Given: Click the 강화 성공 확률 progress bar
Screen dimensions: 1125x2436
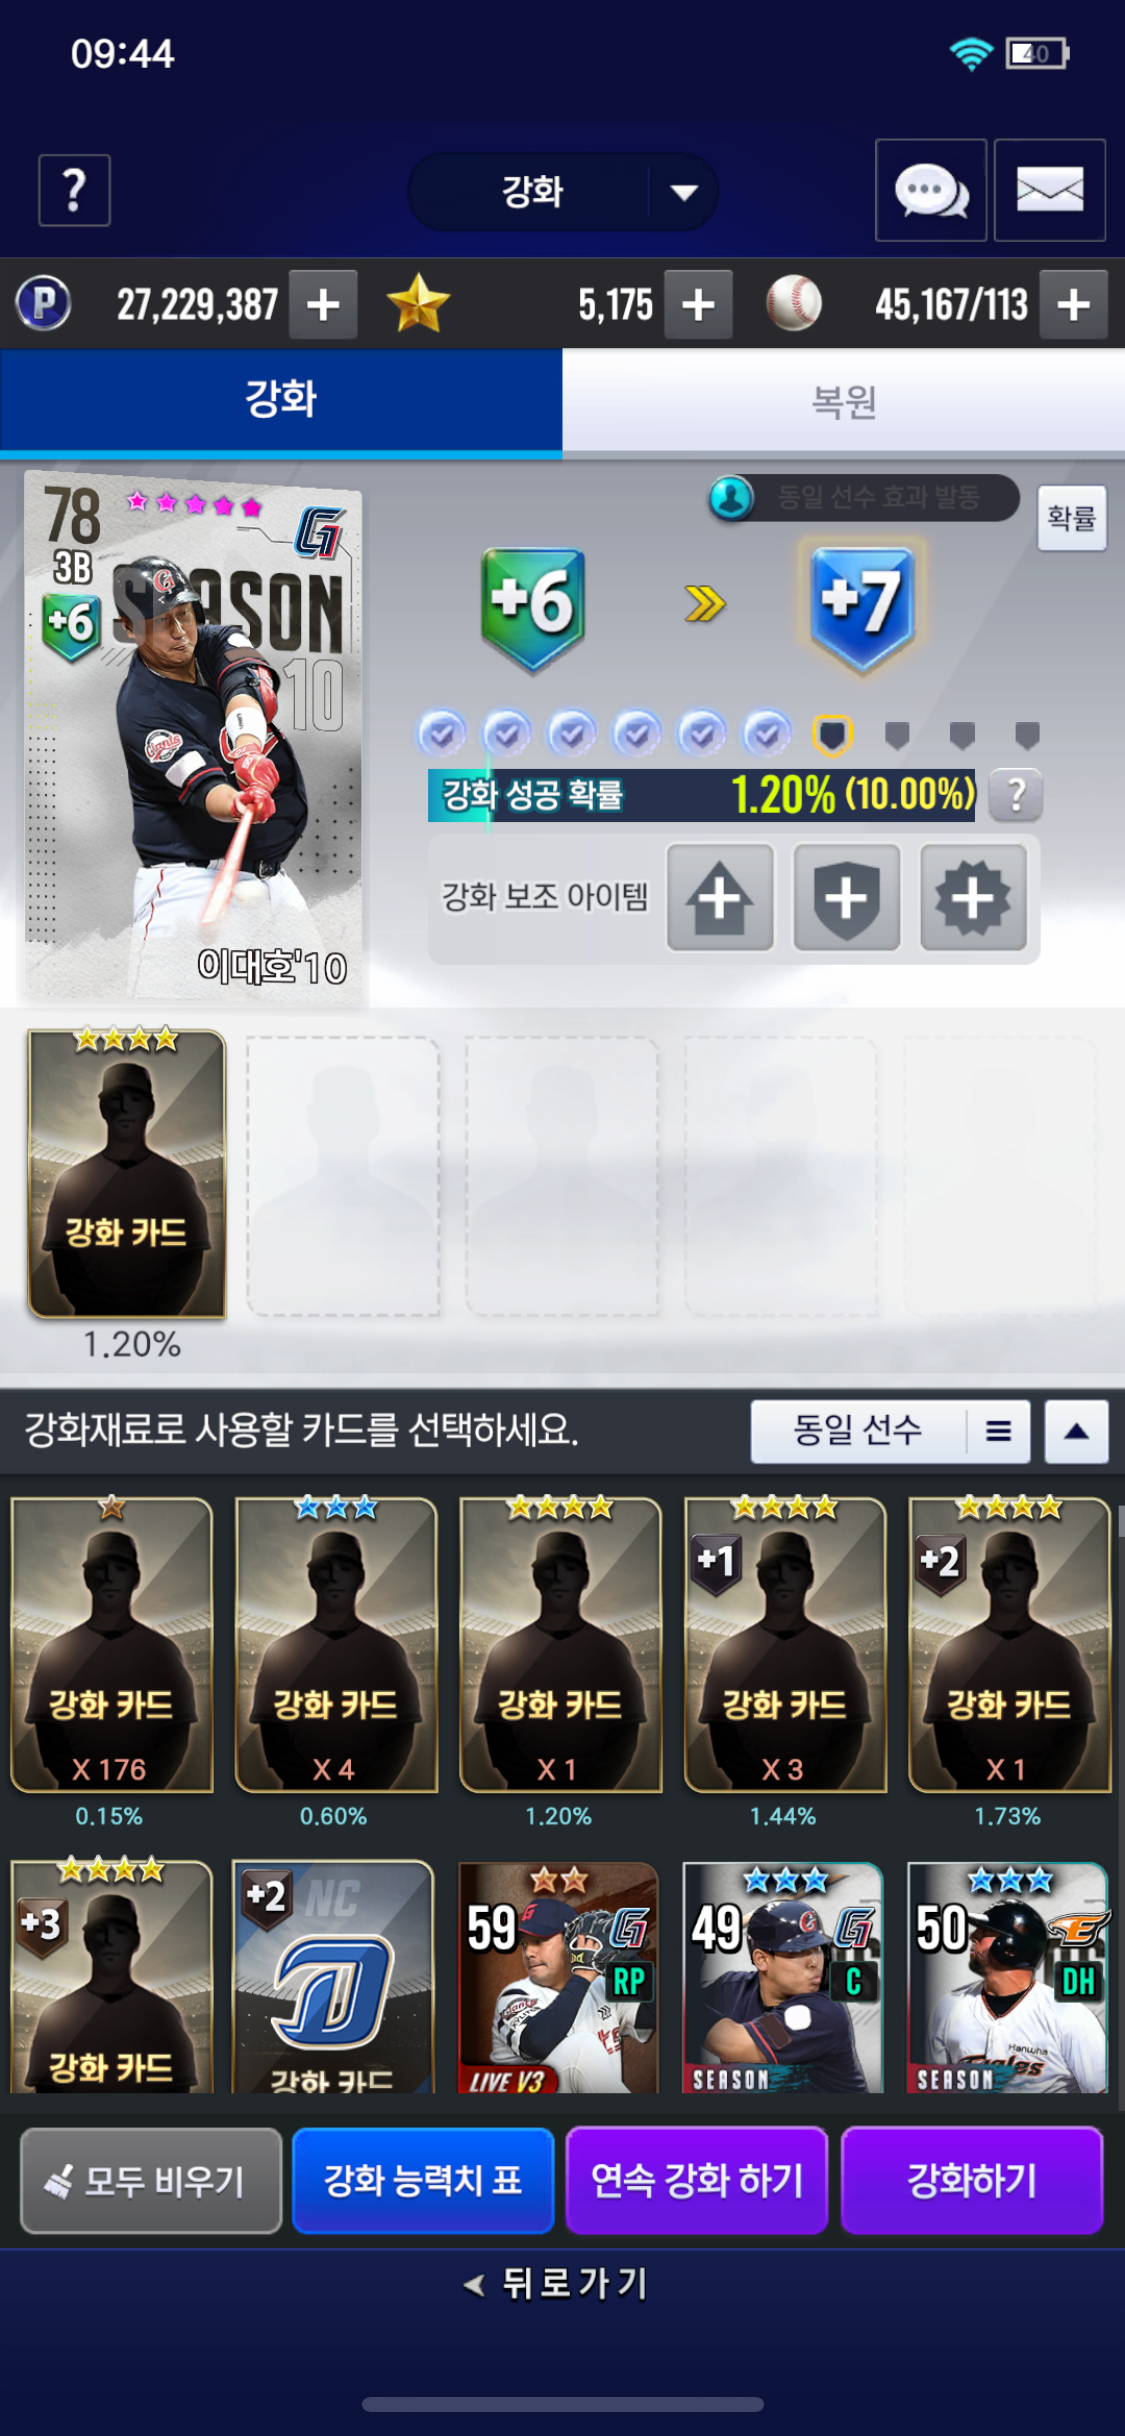Looking at the screenshot, I should tap(701, 795).
